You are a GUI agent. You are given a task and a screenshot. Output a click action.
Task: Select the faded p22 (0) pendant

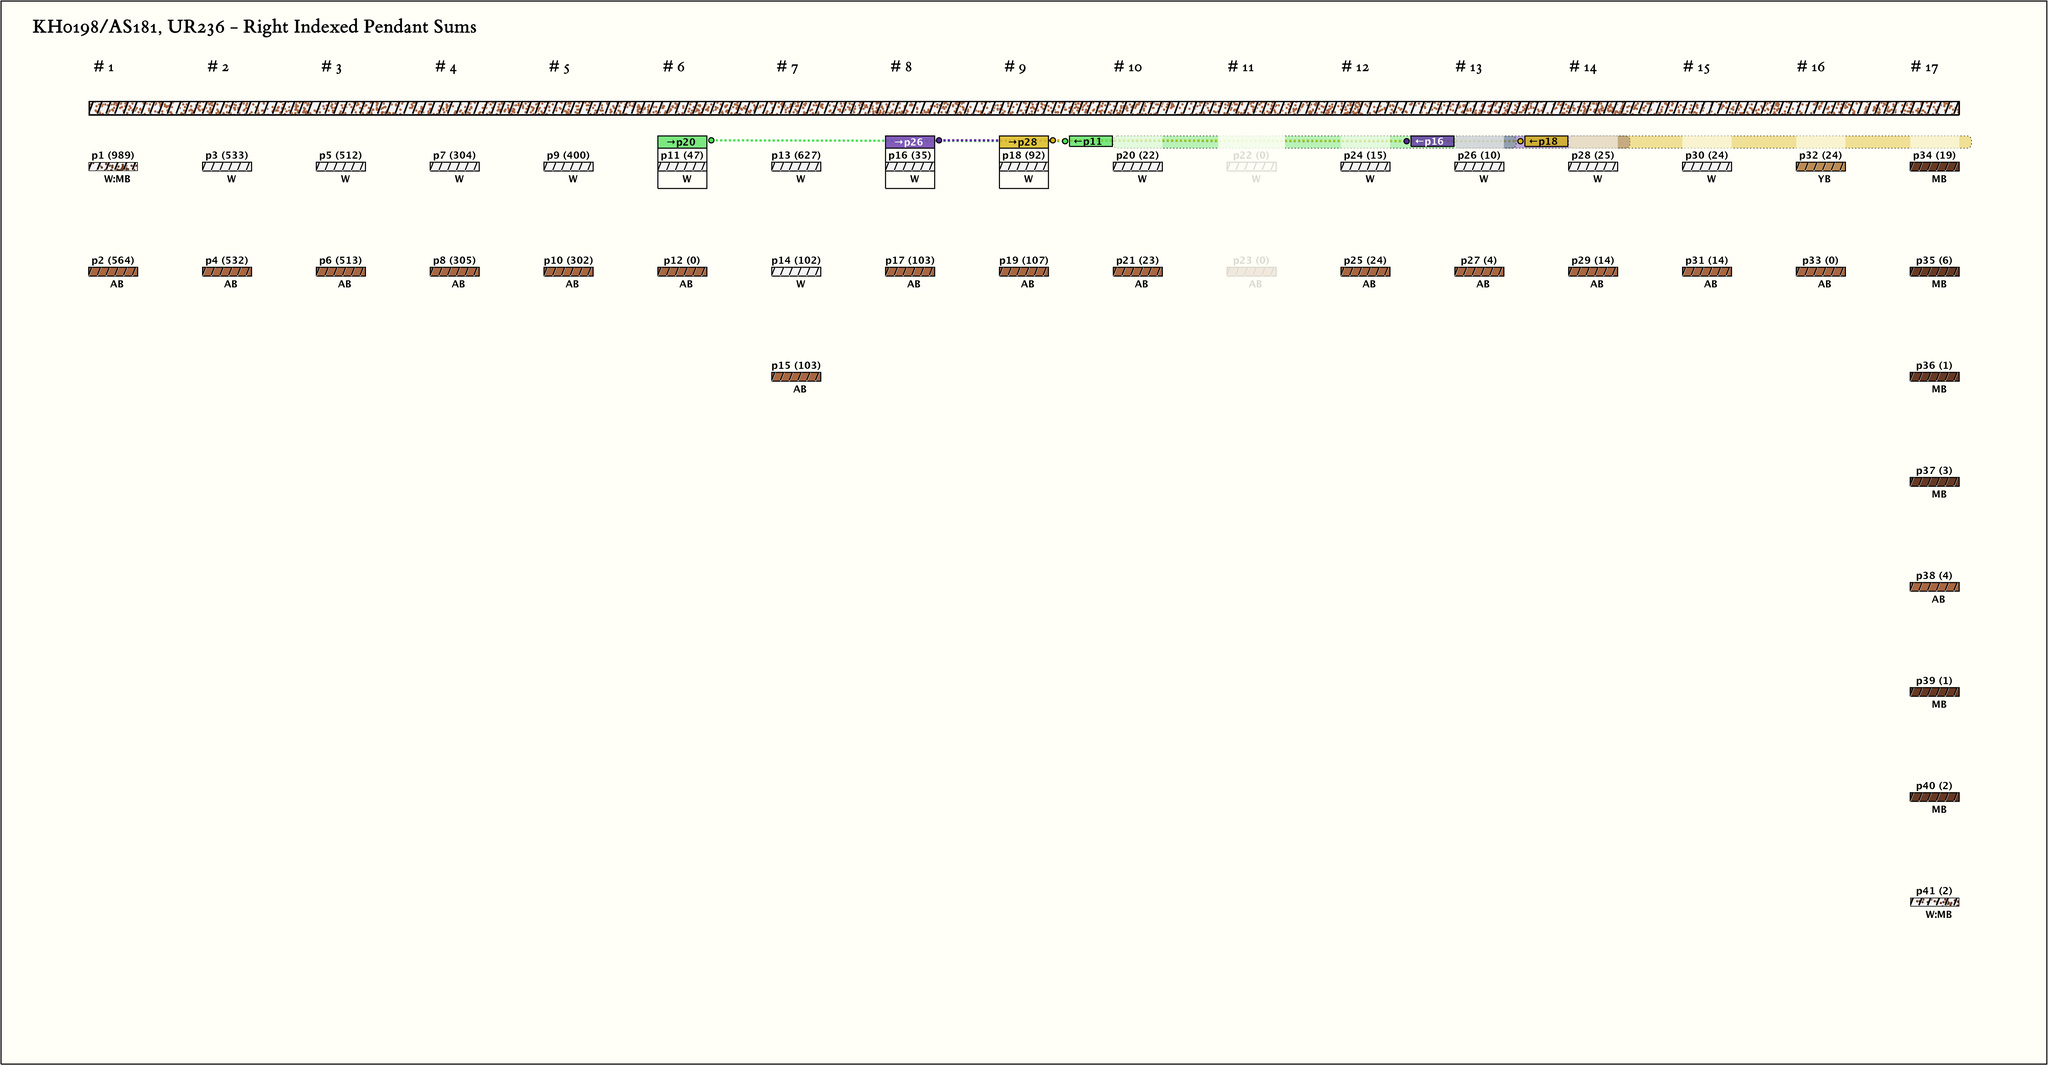click(1251, 166)
